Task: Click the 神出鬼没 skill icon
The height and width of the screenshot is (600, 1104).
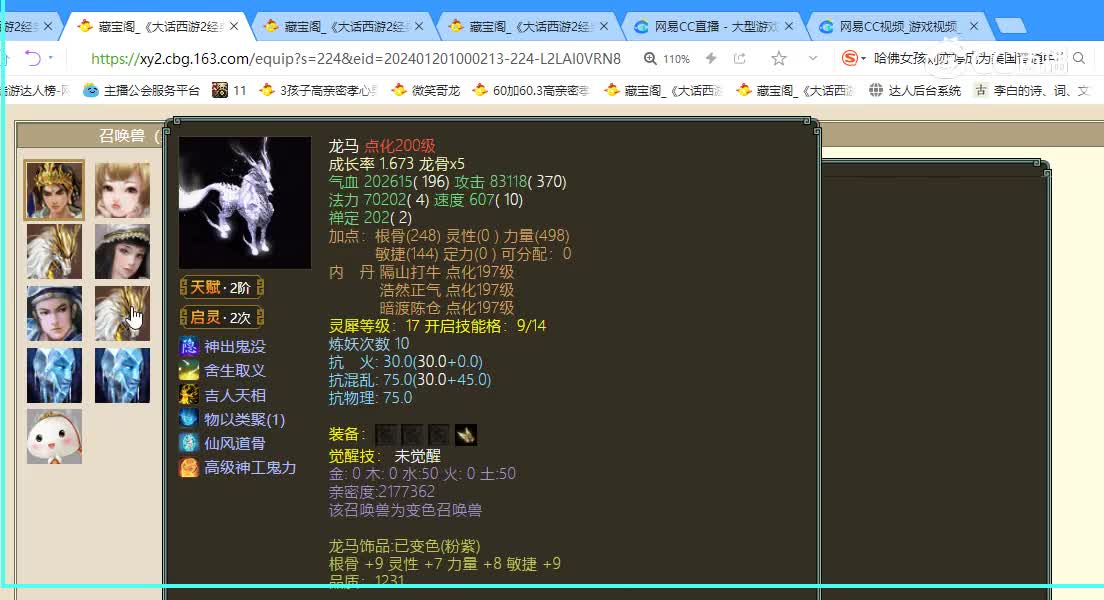Action: (189, 346)
